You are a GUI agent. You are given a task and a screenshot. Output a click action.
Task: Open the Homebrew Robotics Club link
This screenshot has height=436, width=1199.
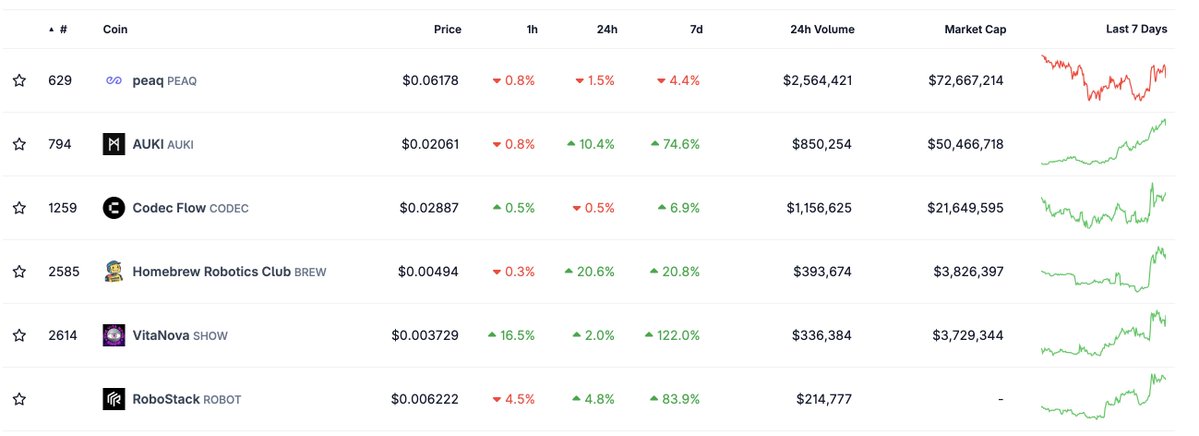coord(211,271)
